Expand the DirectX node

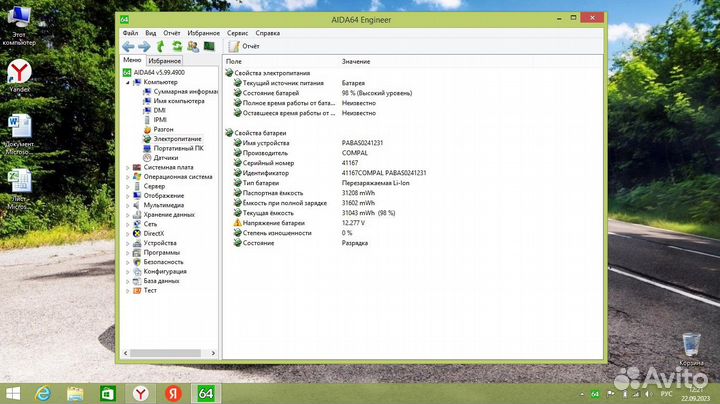pyautogui.click(x=128, y=234)
